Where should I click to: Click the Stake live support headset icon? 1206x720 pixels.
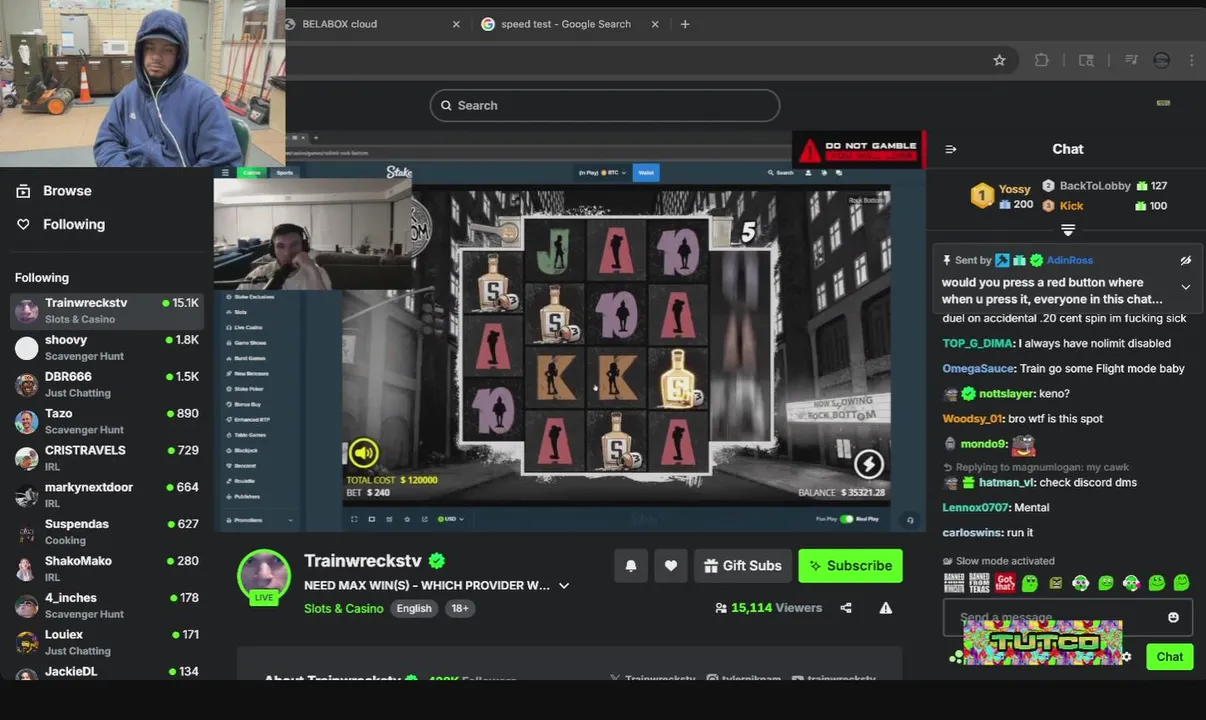(909, 520)
